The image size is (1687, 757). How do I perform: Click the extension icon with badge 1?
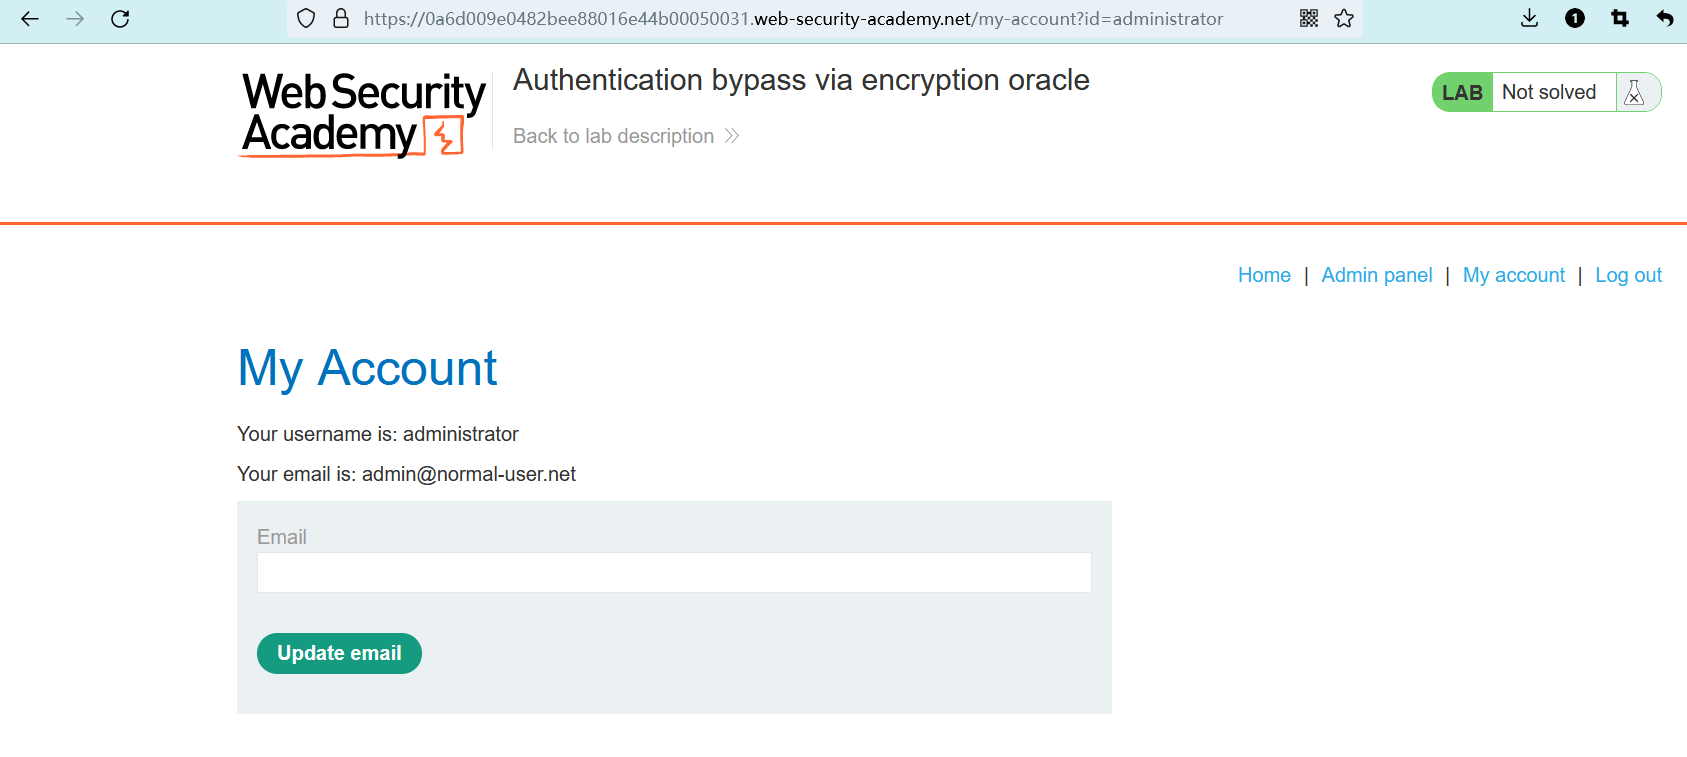tap(1575, 19)
